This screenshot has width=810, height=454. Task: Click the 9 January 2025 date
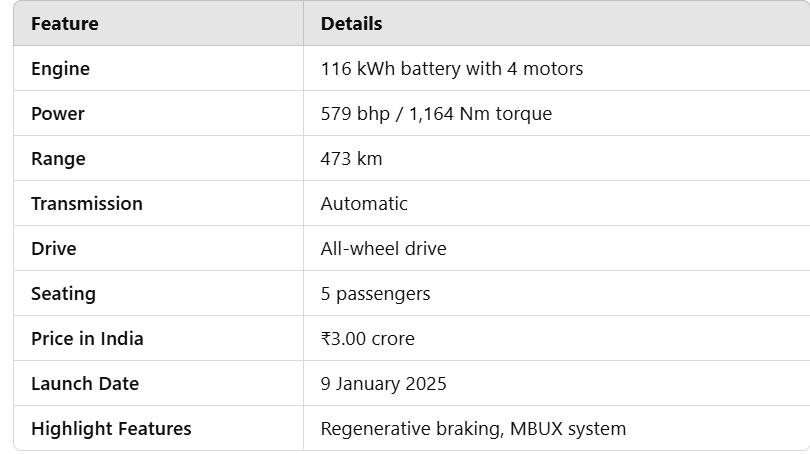383,384
